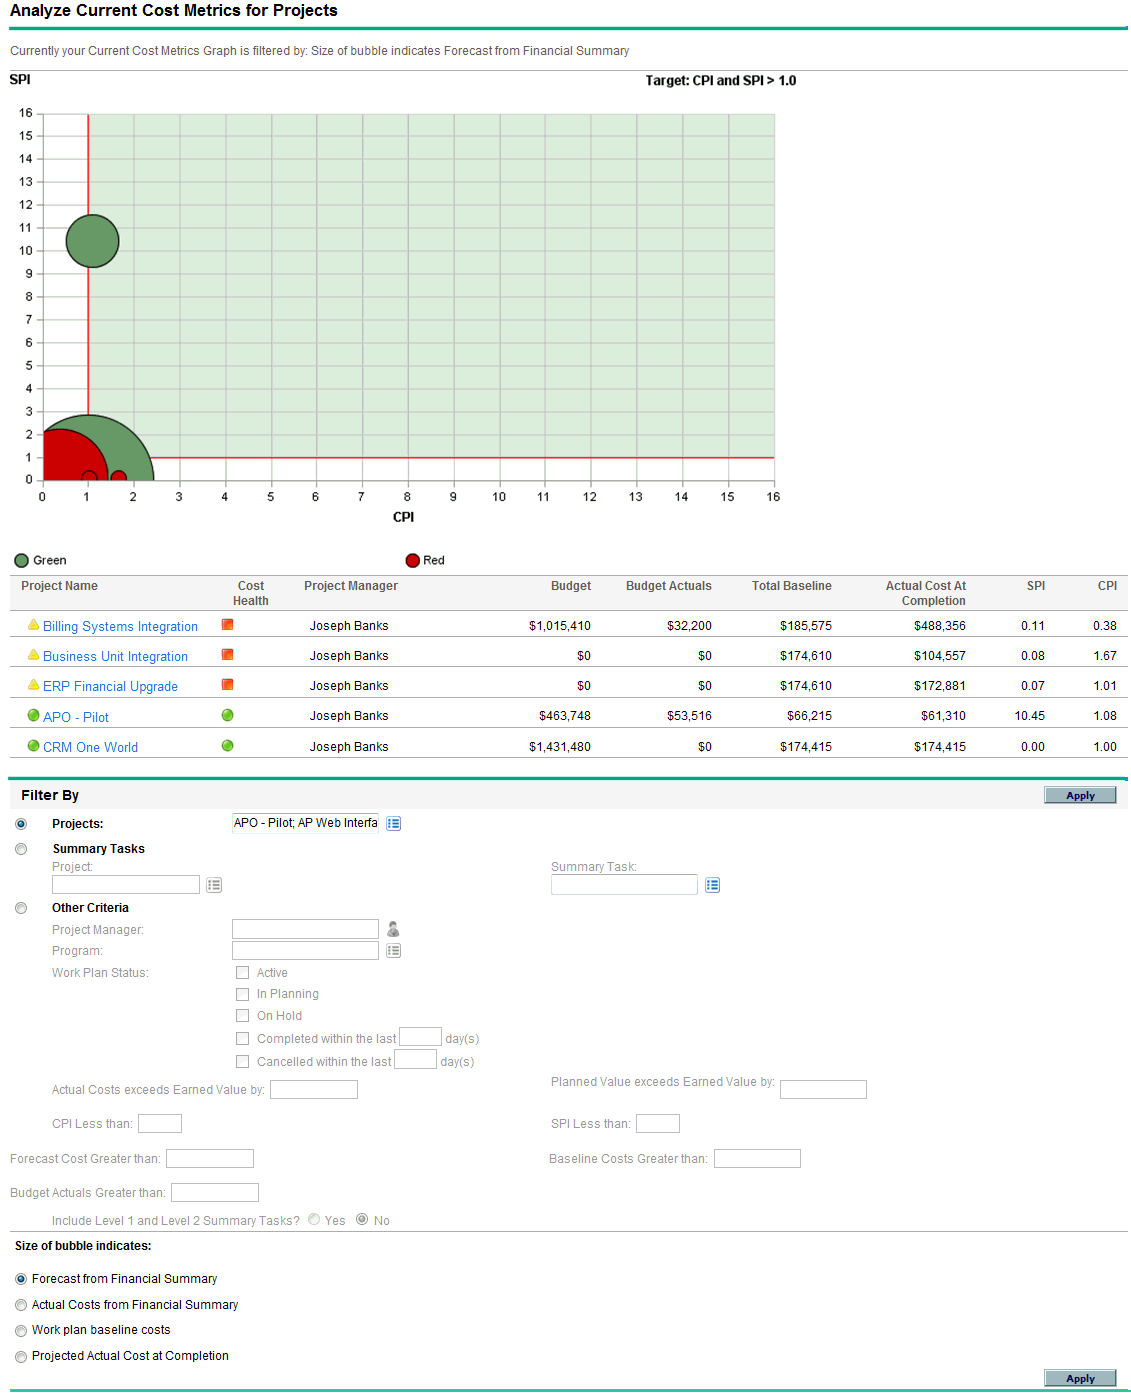The width and height of the screenshot is (1131, 1393).
Task: Select the Summary Tasks radio button
Action: (21, 849)
